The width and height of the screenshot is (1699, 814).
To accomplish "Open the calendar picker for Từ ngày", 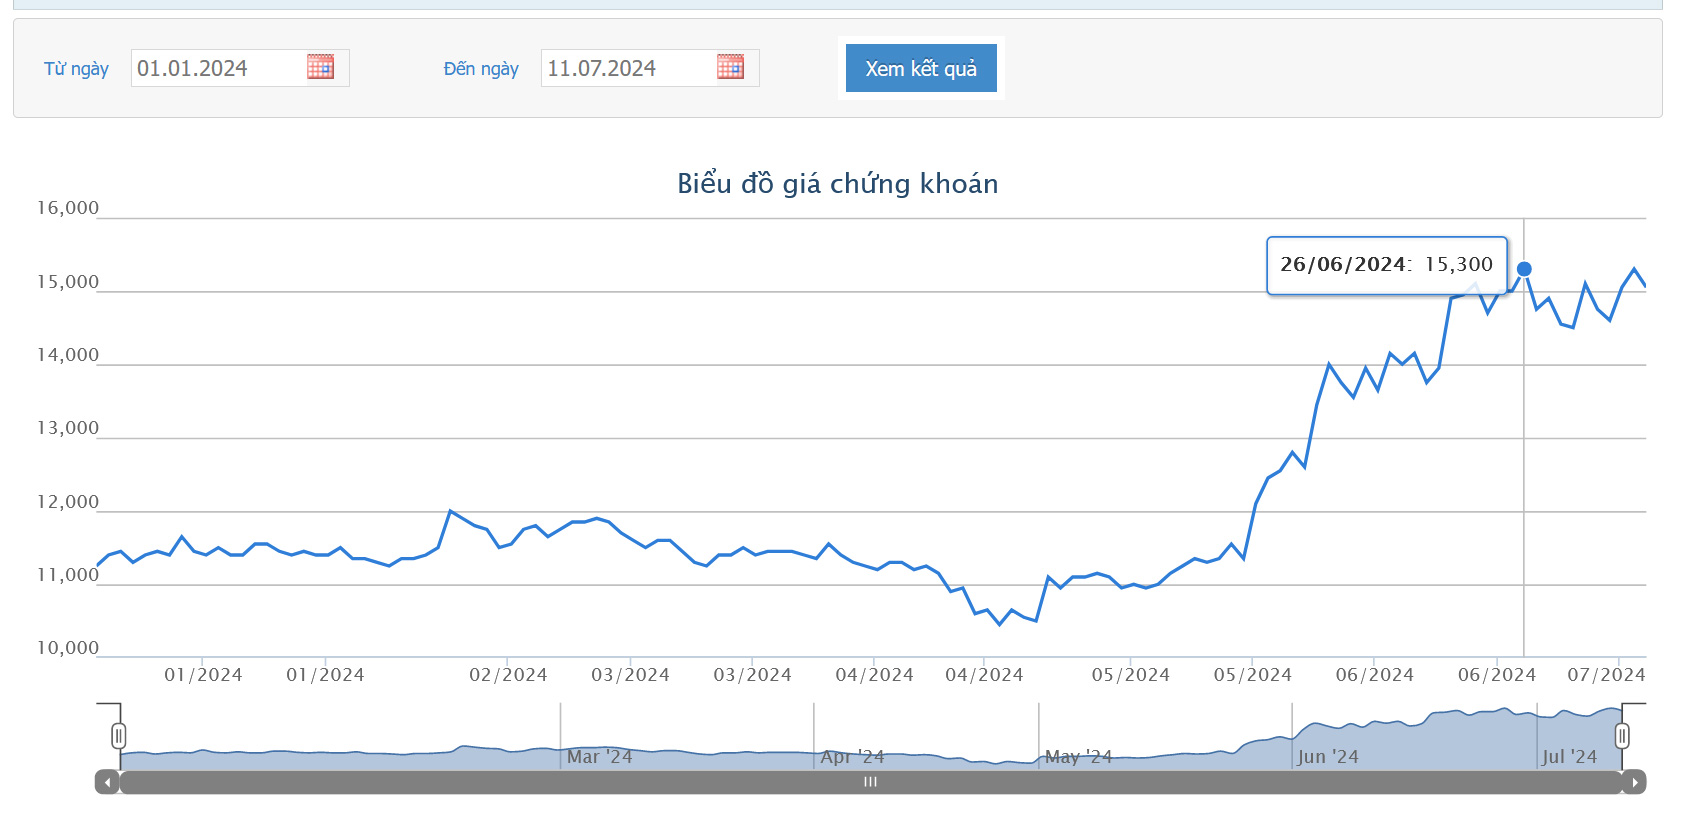I will 320,67.
